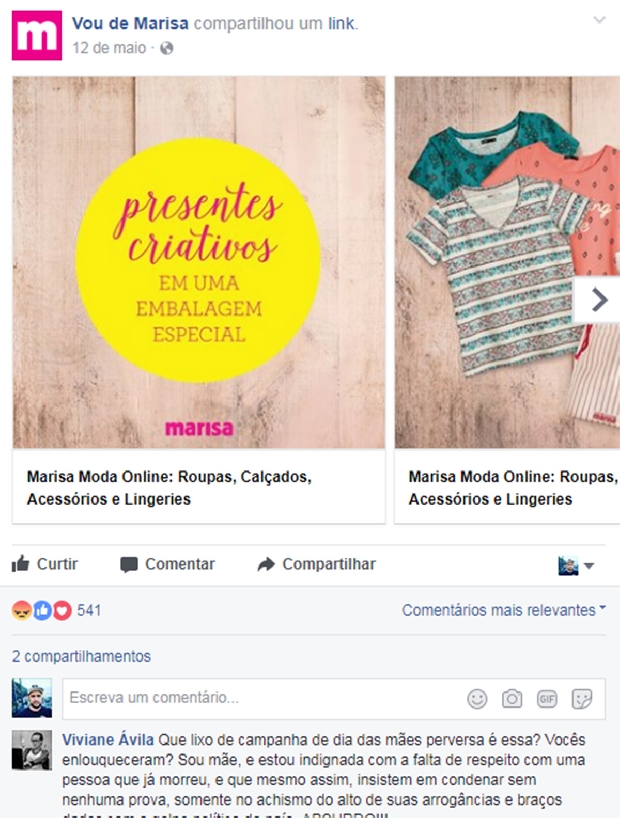The width and height of the screenshot is (620, 818).
Task: Click the Comentar action
Action: tap(168, 564)
